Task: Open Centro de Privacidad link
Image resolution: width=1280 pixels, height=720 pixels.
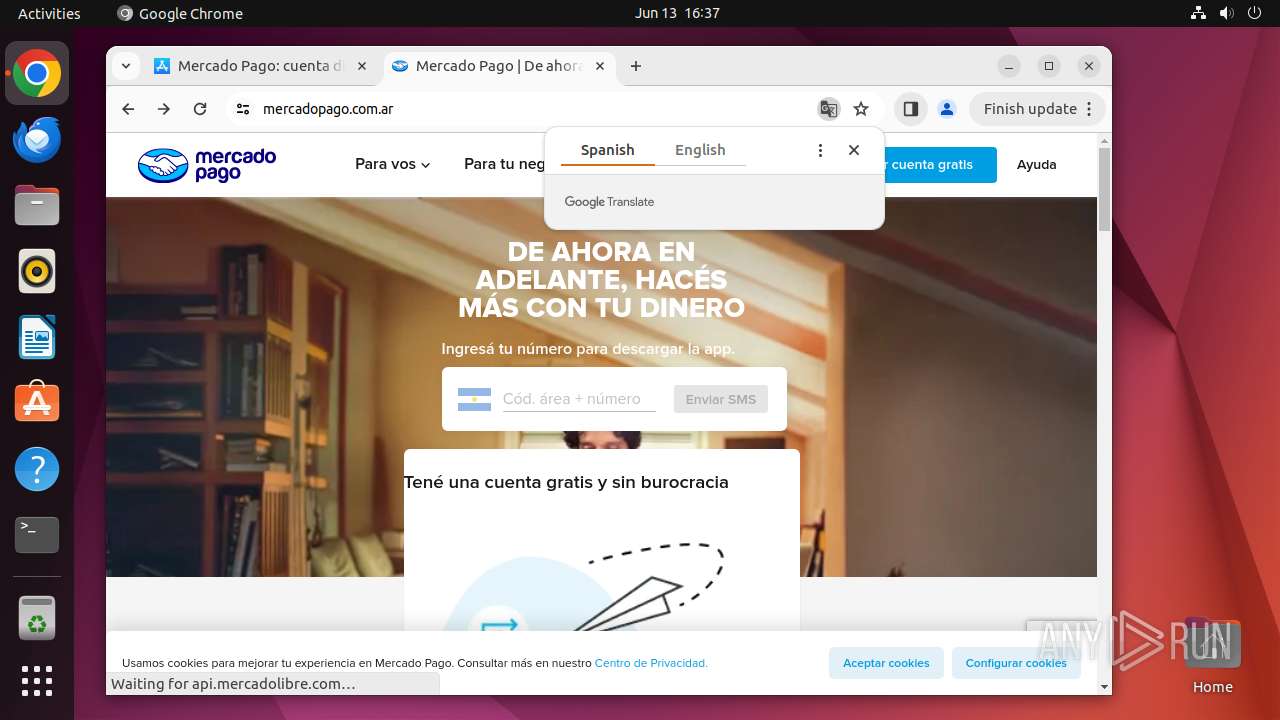Action: click(x=651, y=663)
